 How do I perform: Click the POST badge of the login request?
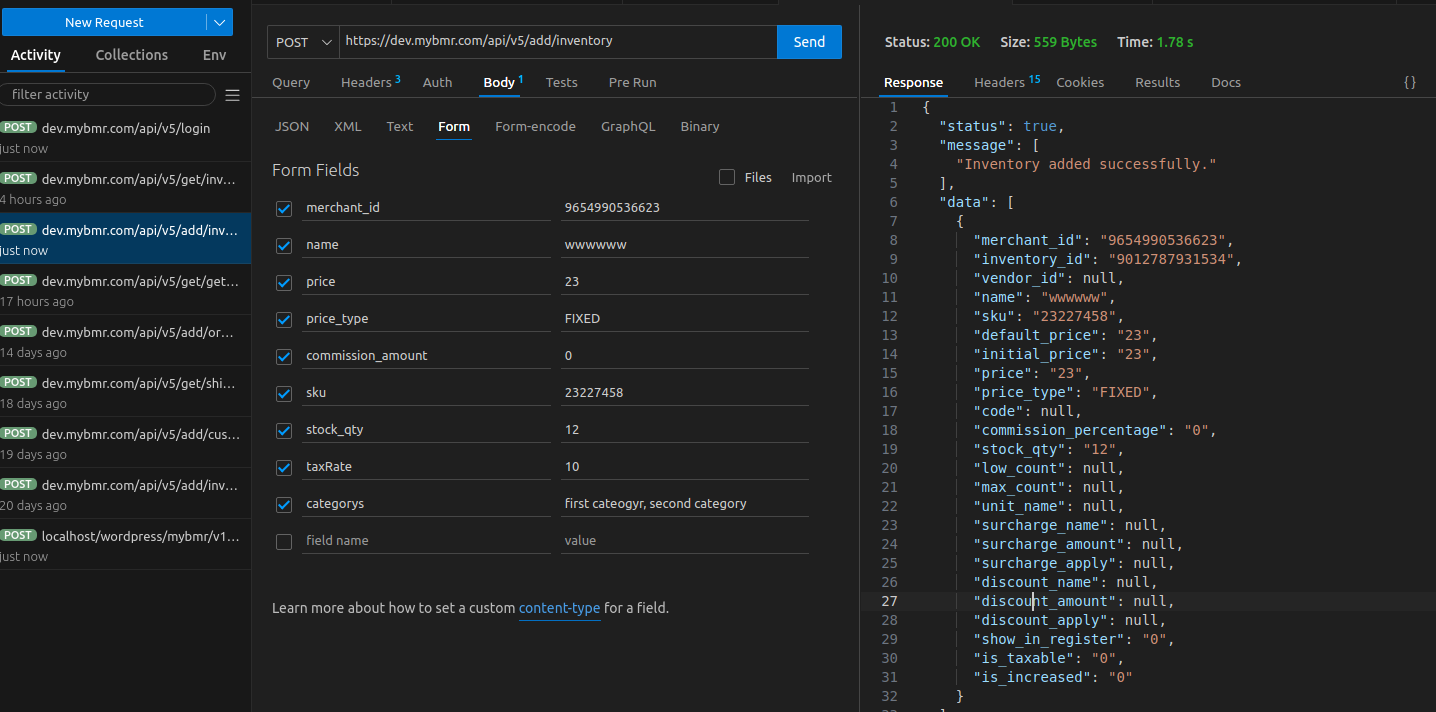[18, 128]
